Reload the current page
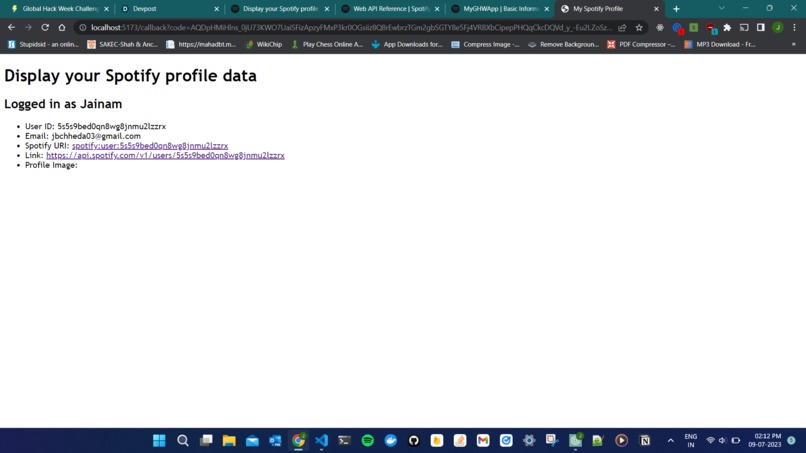Image resolution: width=806 pixels, height=453 pixels. (45, 27)
